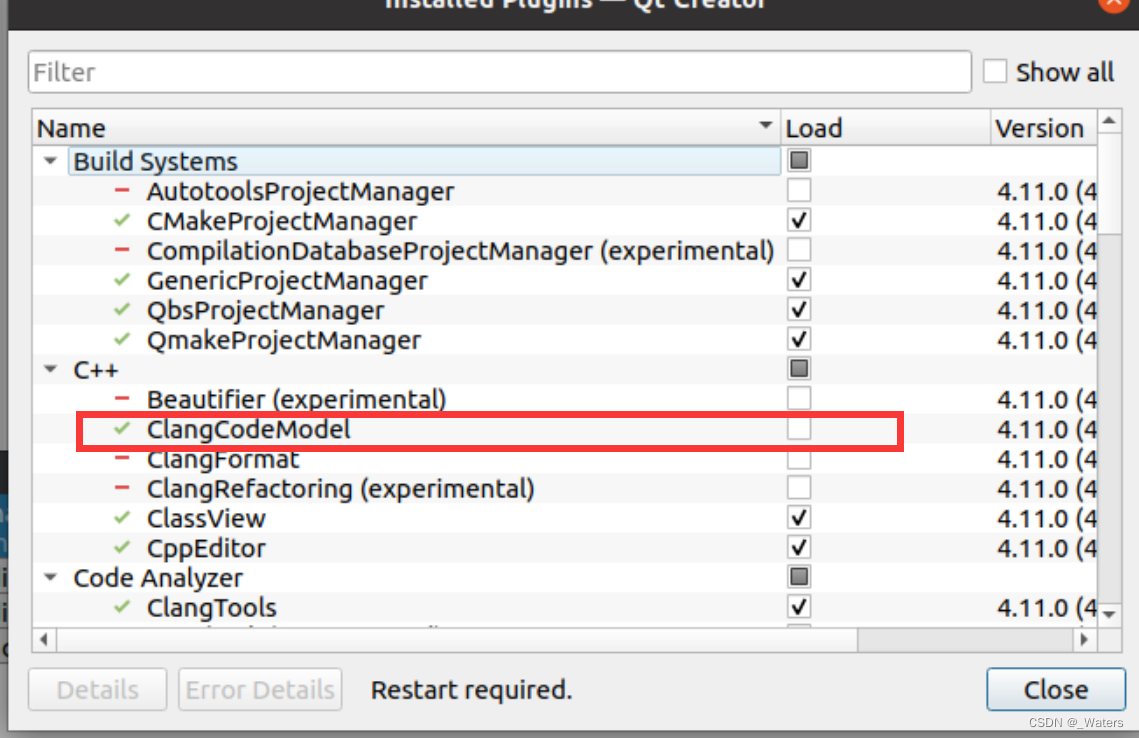Collapse the Code Analyzer group

(x=50, y=577)
